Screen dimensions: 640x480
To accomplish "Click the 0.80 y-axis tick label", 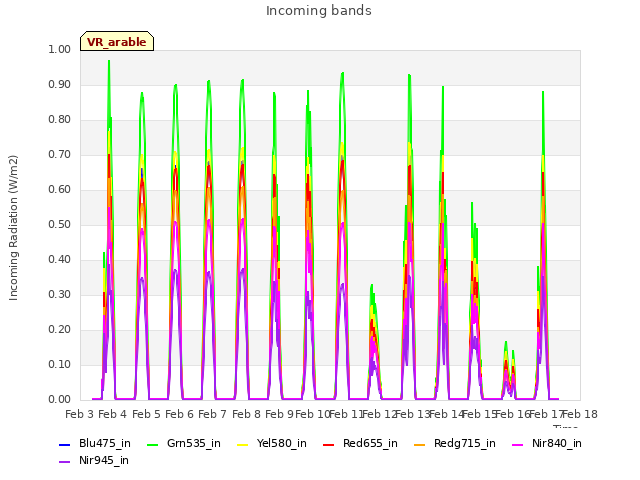I will 60,120.
